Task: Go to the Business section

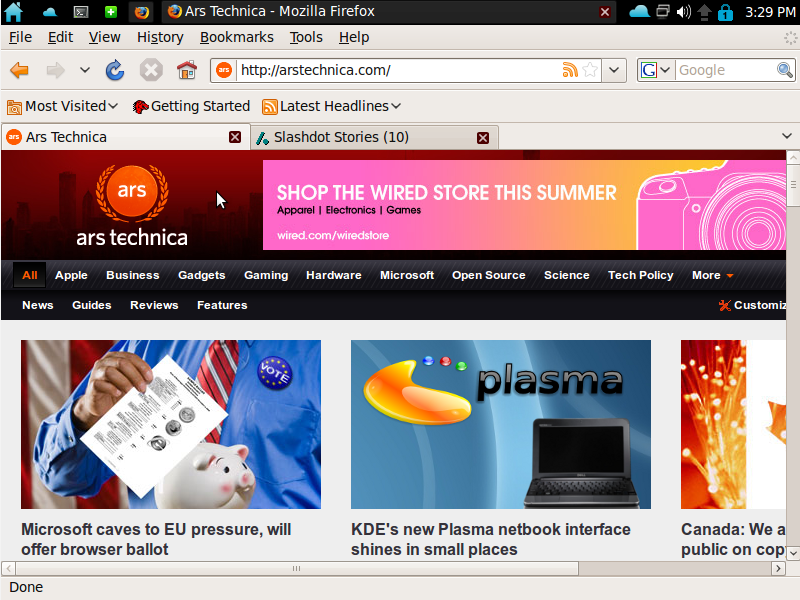Action: pyautogui.click(x=133, y=276)
